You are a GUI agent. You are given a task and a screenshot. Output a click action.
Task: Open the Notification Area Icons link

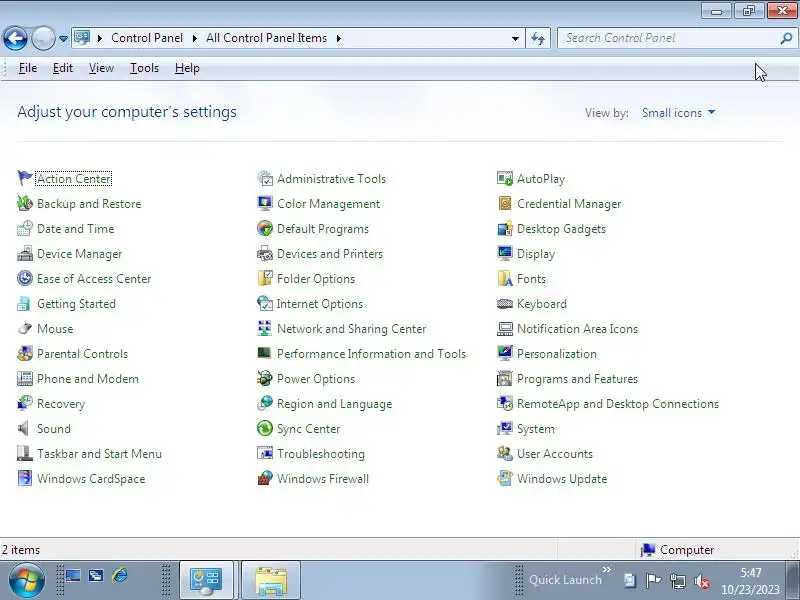(577, 329)
